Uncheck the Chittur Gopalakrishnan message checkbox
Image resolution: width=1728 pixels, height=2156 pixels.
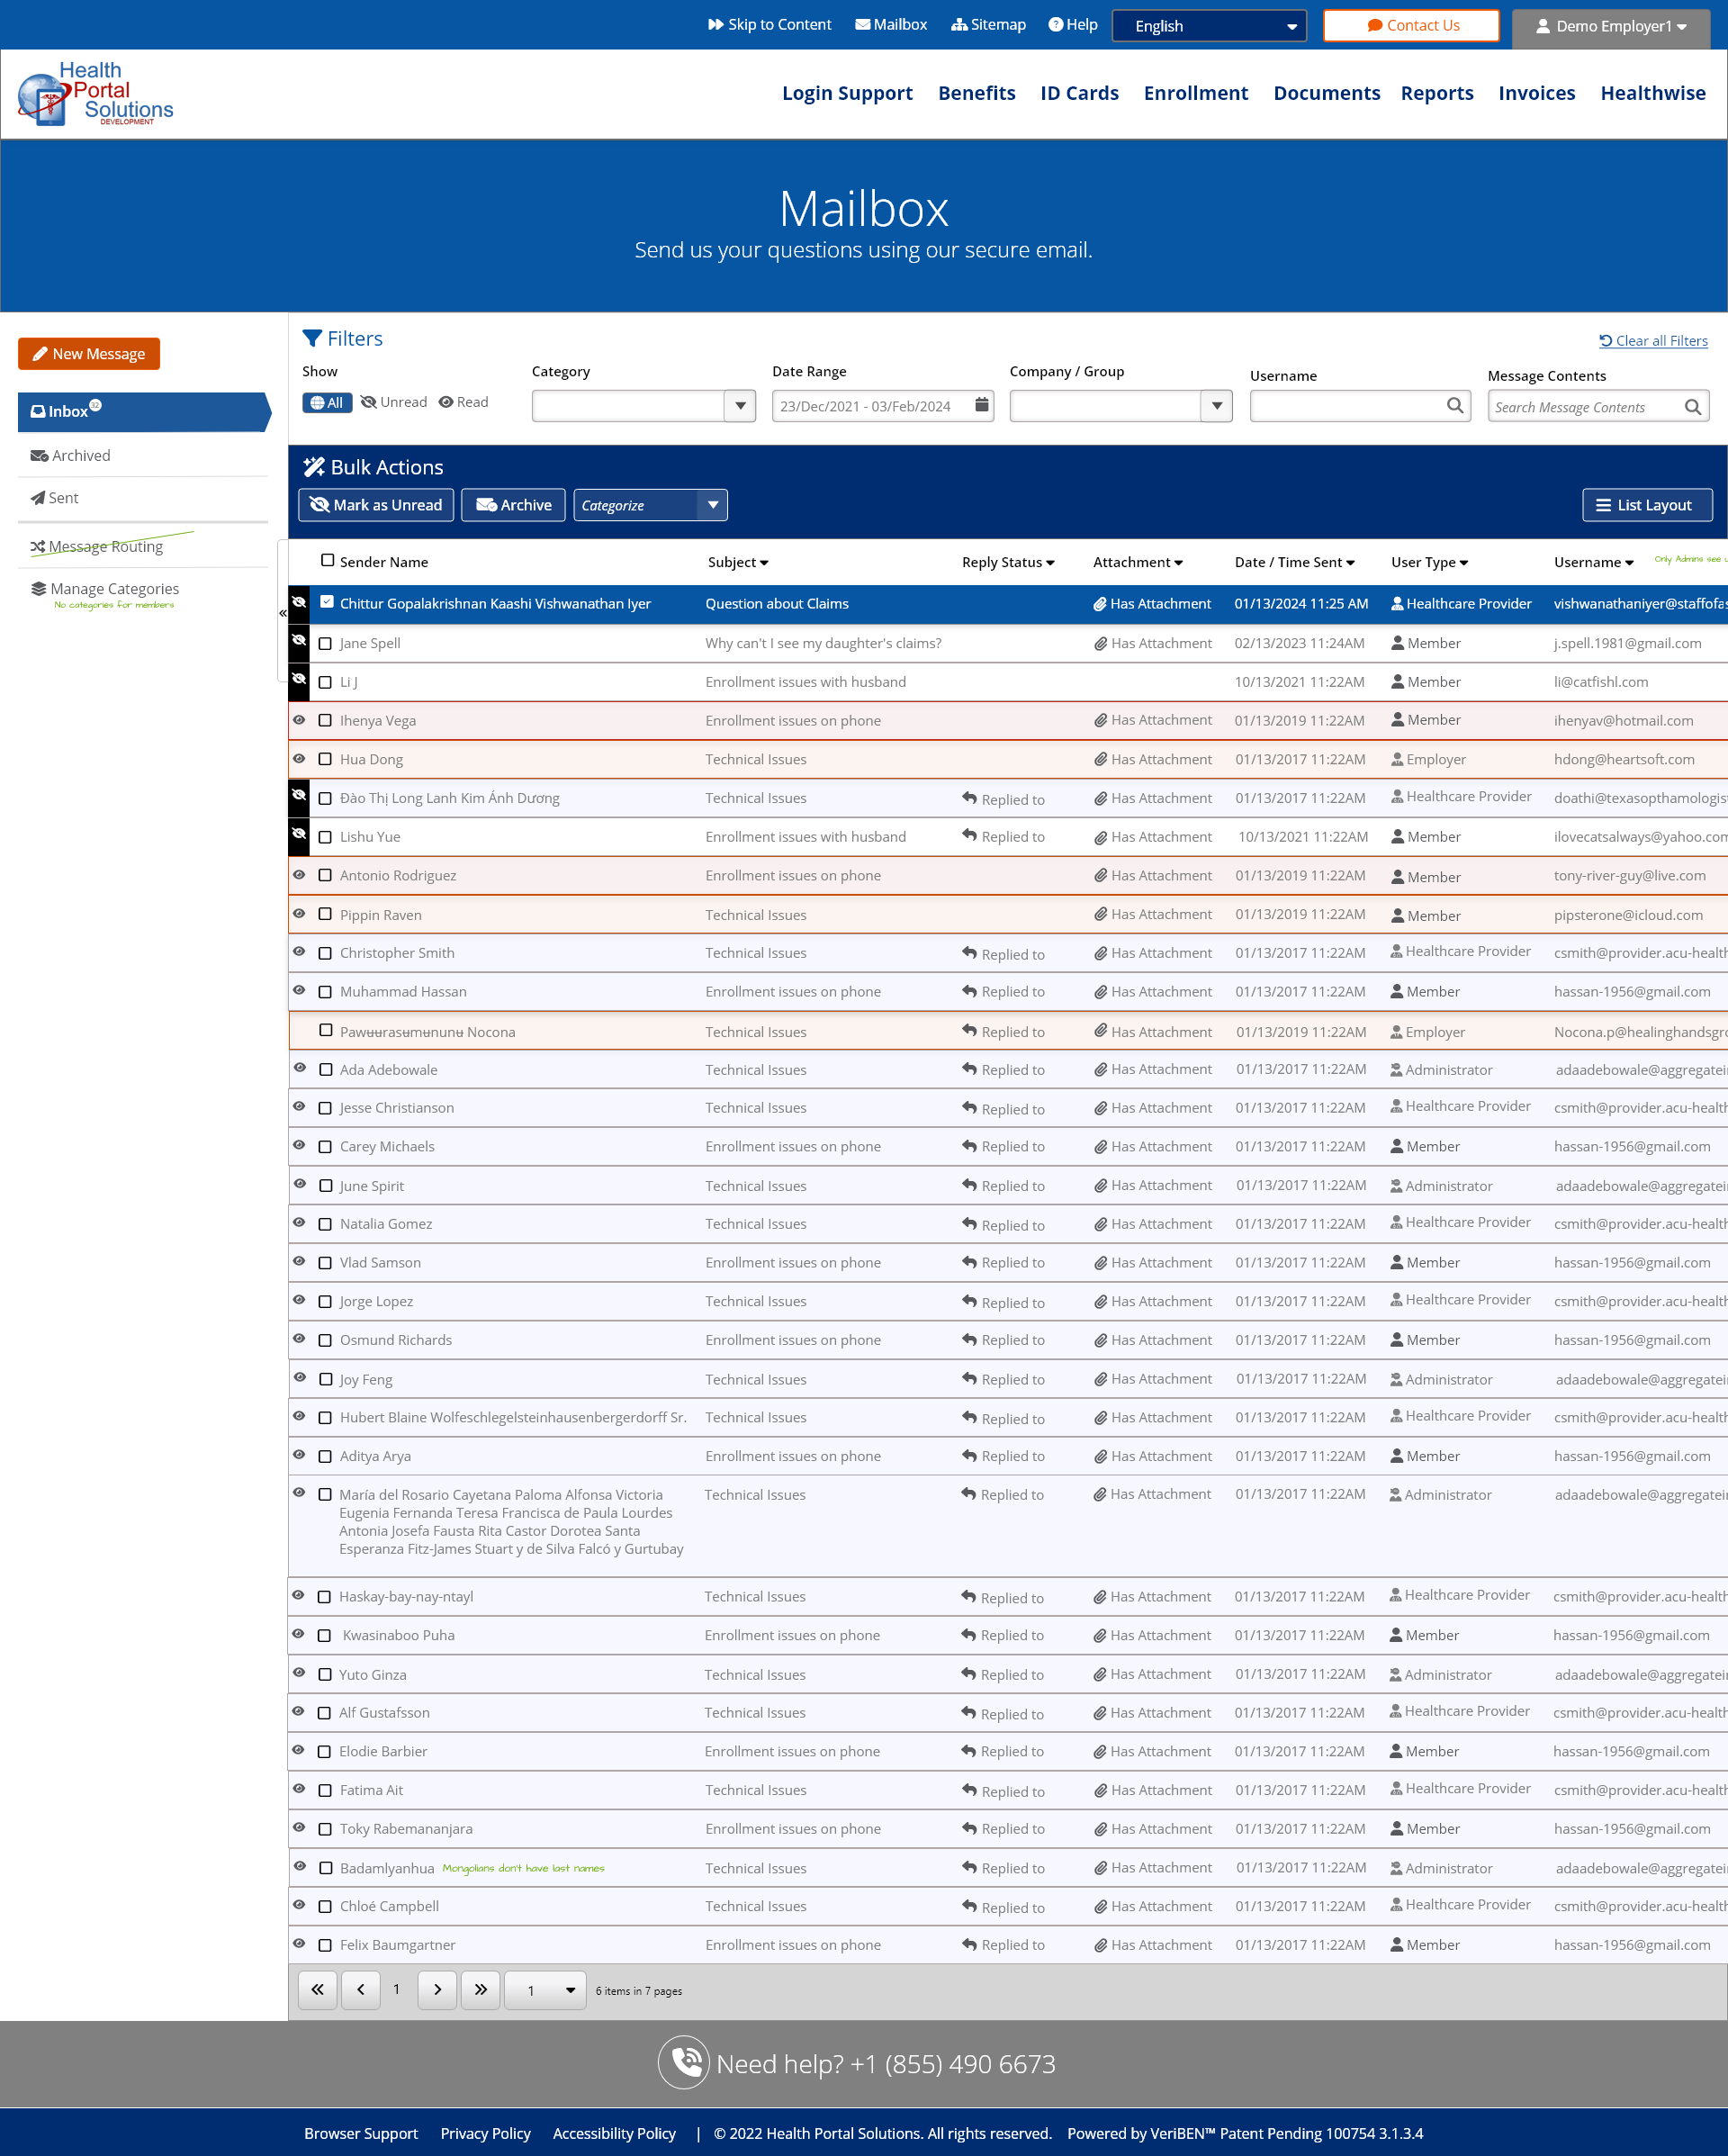(x=327, y=602)
